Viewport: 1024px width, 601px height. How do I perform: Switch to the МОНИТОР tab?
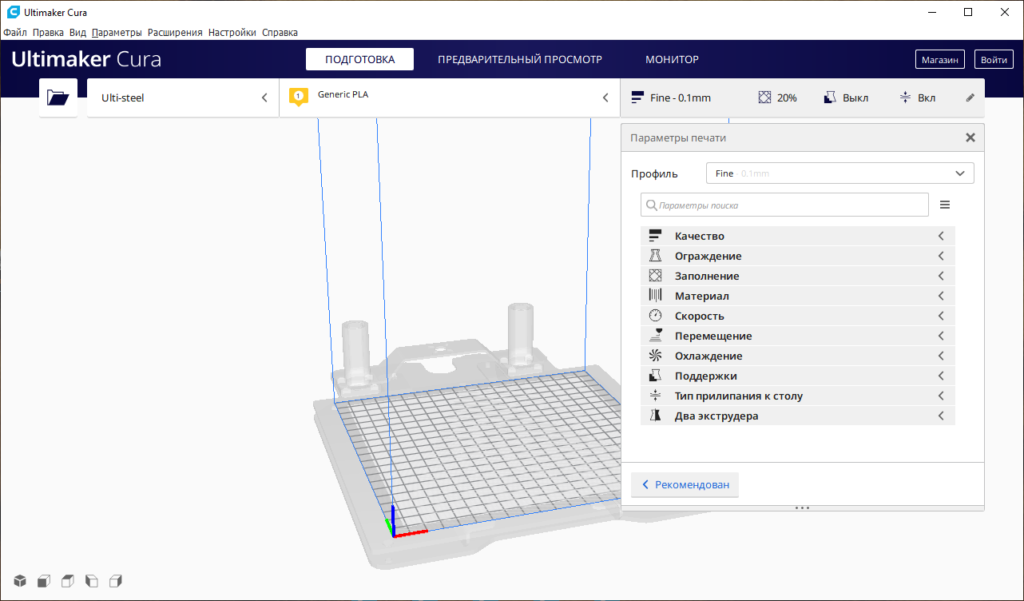tap(672, 60)
